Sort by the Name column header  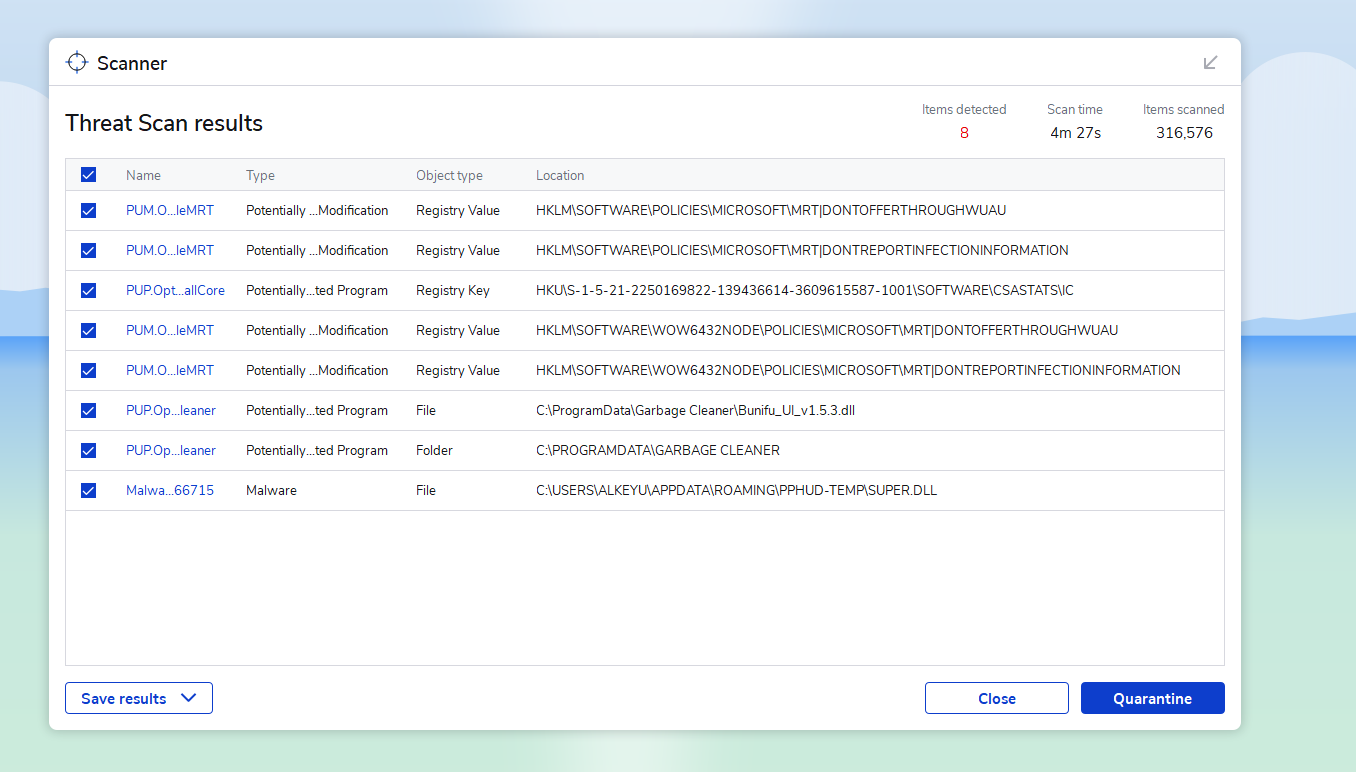143,175
